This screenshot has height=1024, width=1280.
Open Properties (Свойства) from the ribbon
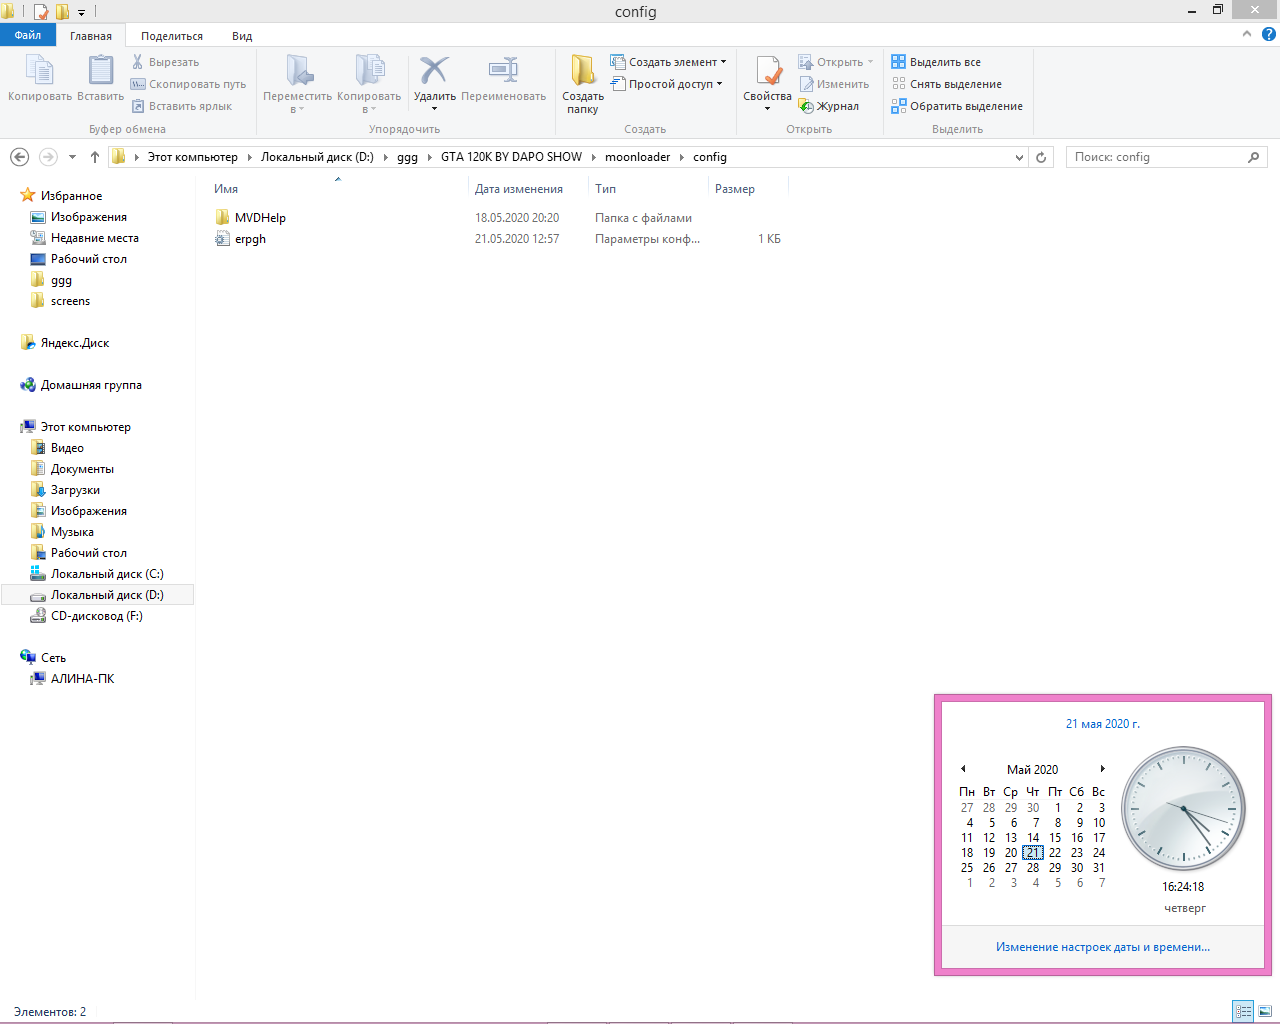tap(767, 75)
